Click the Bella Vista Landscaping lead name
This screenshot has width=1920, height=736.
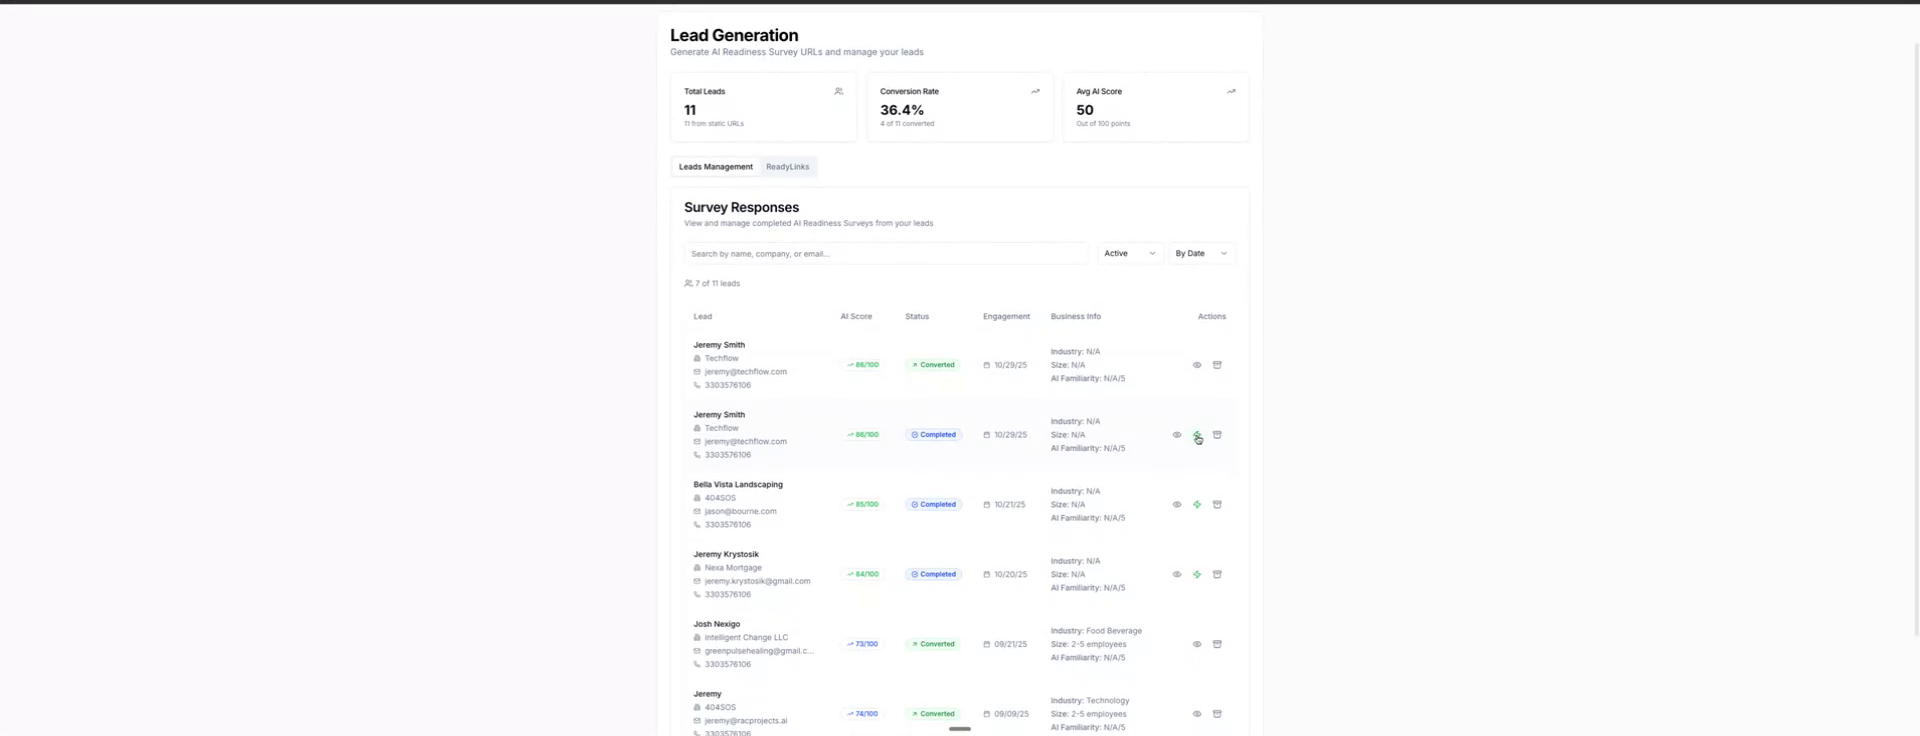[738, 484]
